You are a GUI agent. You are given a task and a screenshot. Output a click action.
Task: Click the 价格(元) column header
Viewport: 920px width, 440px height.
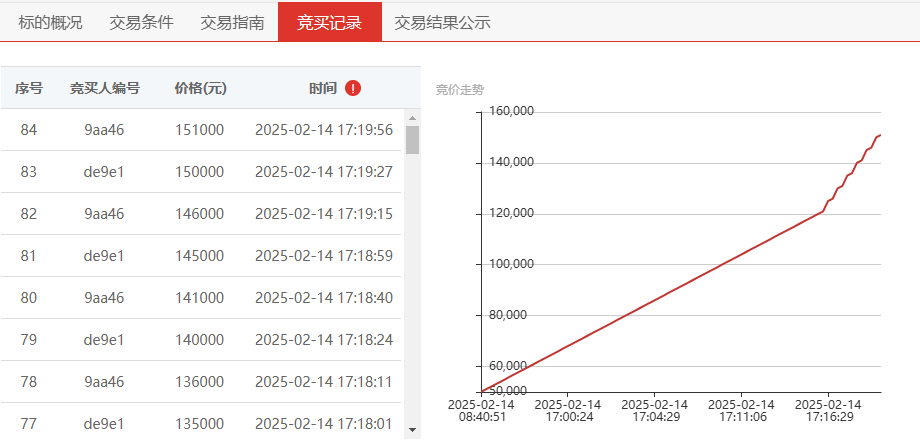click(x=200, y=88)
